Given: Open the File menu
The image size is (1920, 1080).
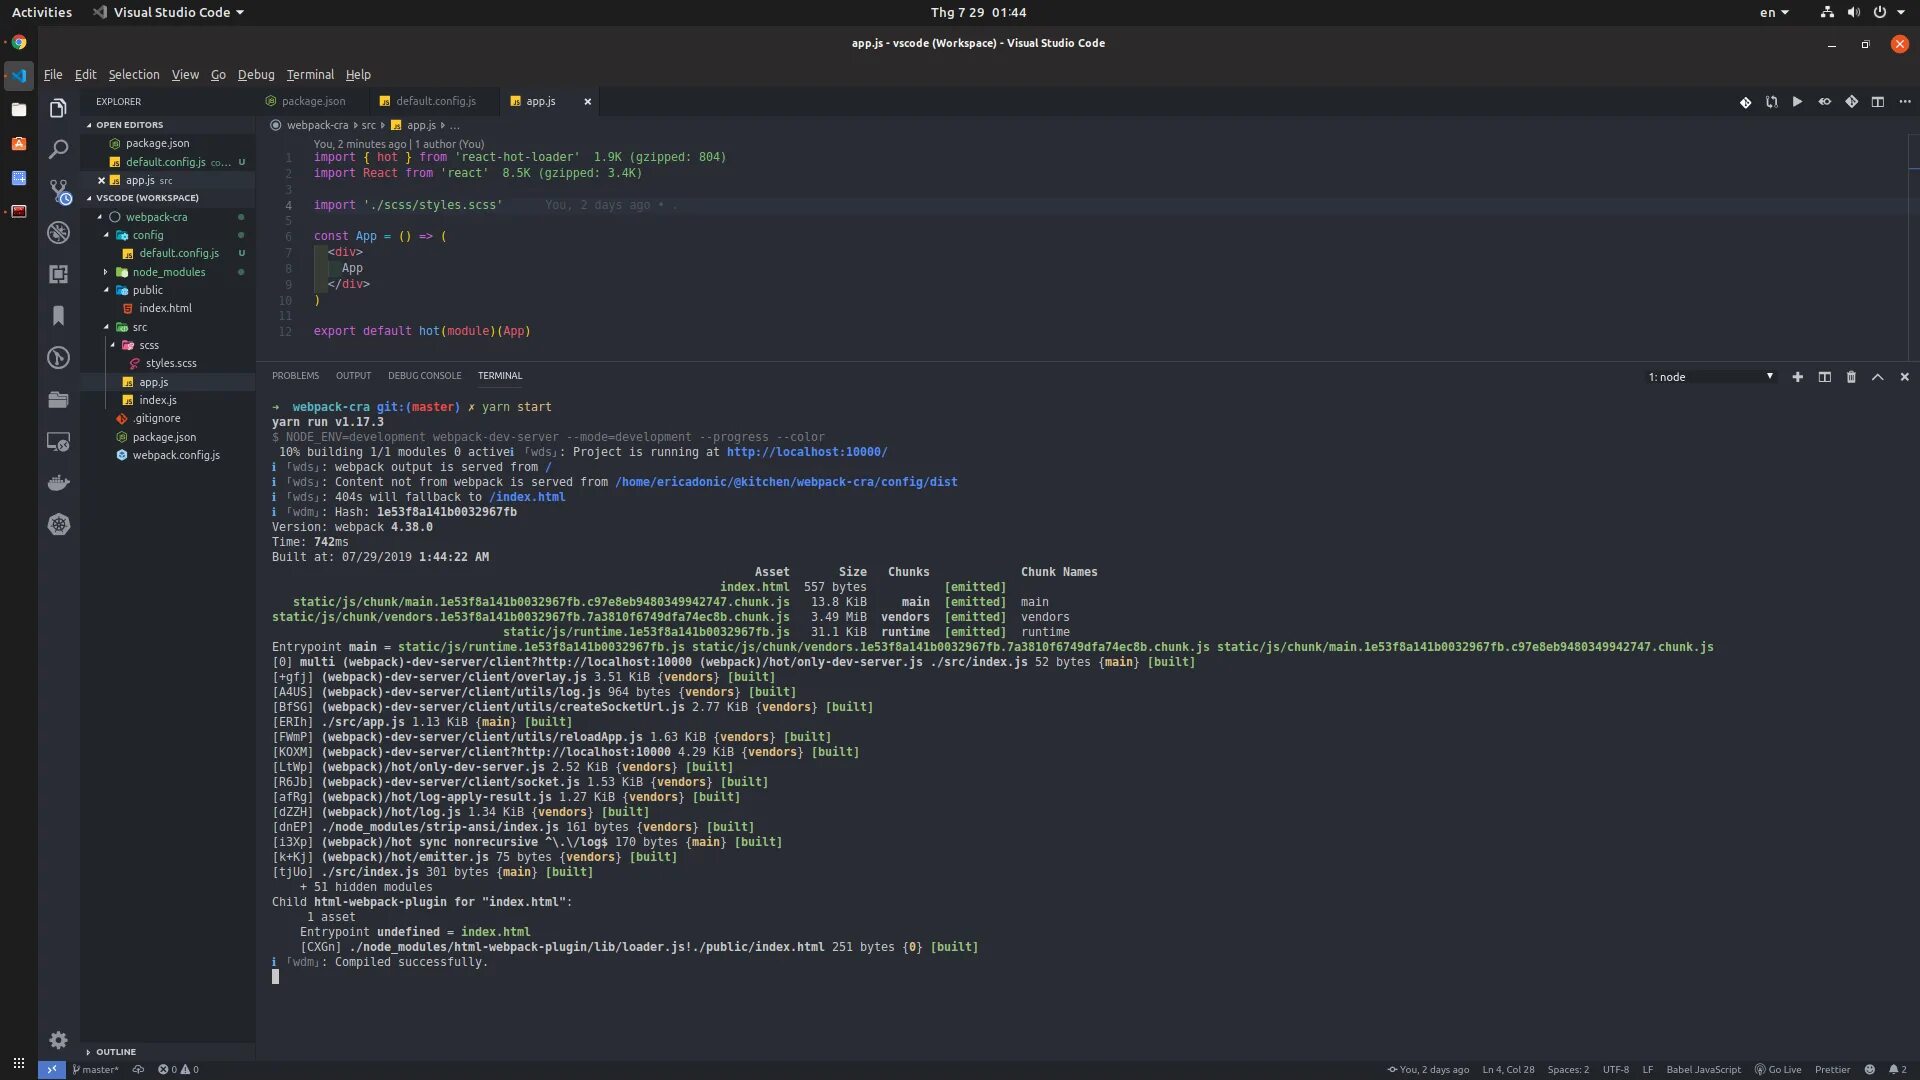Looking at the screenshot, I should (53, 75).
